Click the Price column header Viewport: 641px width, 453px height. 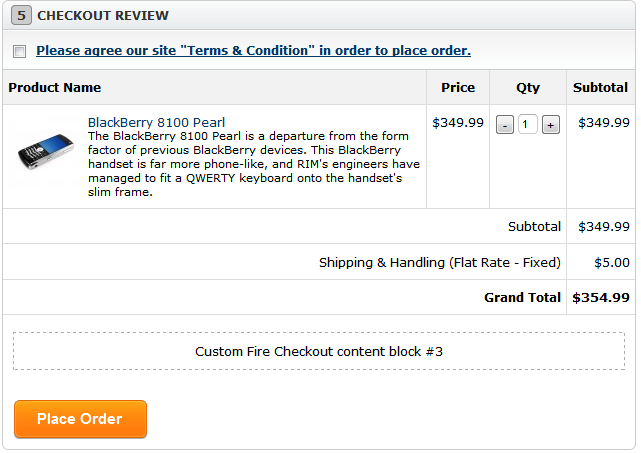click(x=458, y=88)
